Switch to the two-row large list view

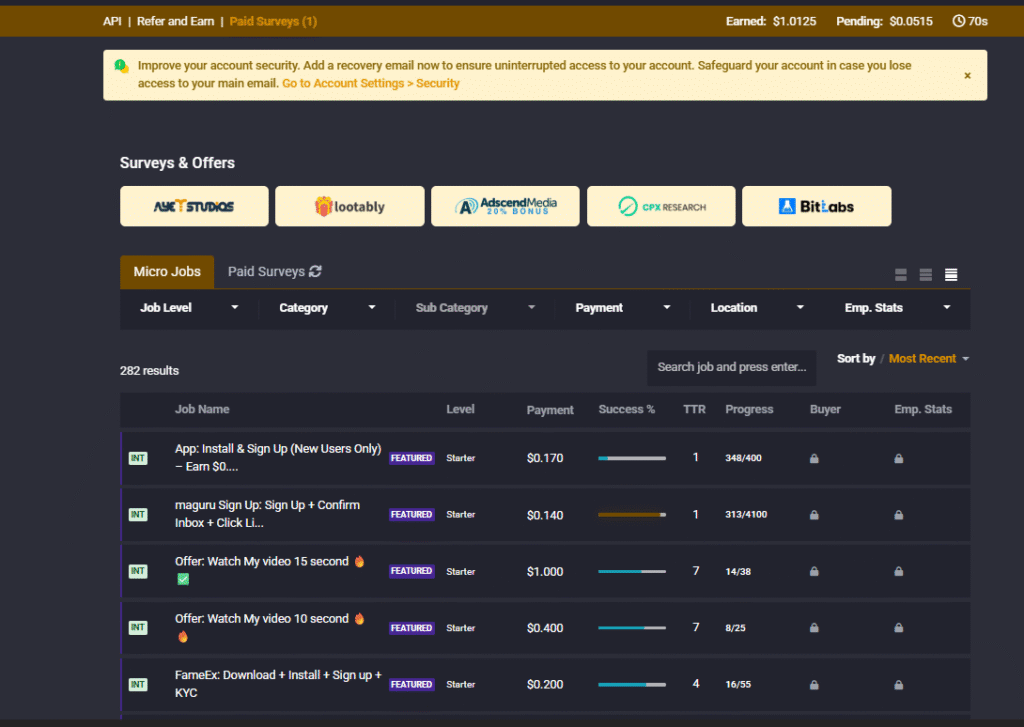(901, 275)
